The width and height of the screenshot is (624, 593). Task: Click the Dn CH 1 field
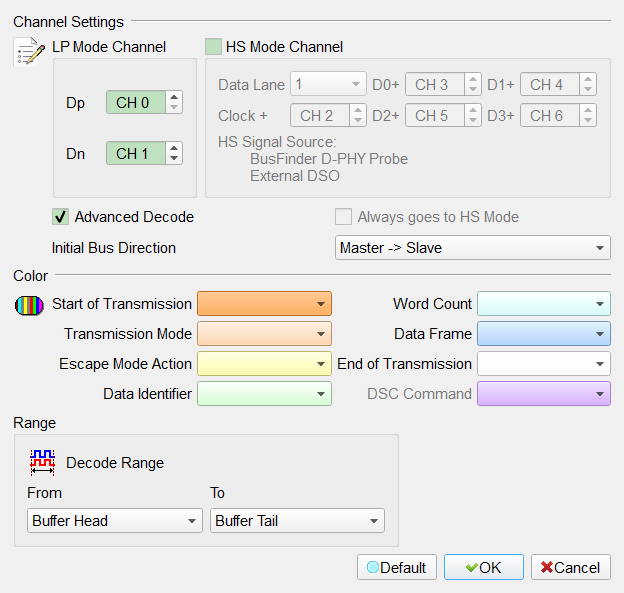coord(136,153)
